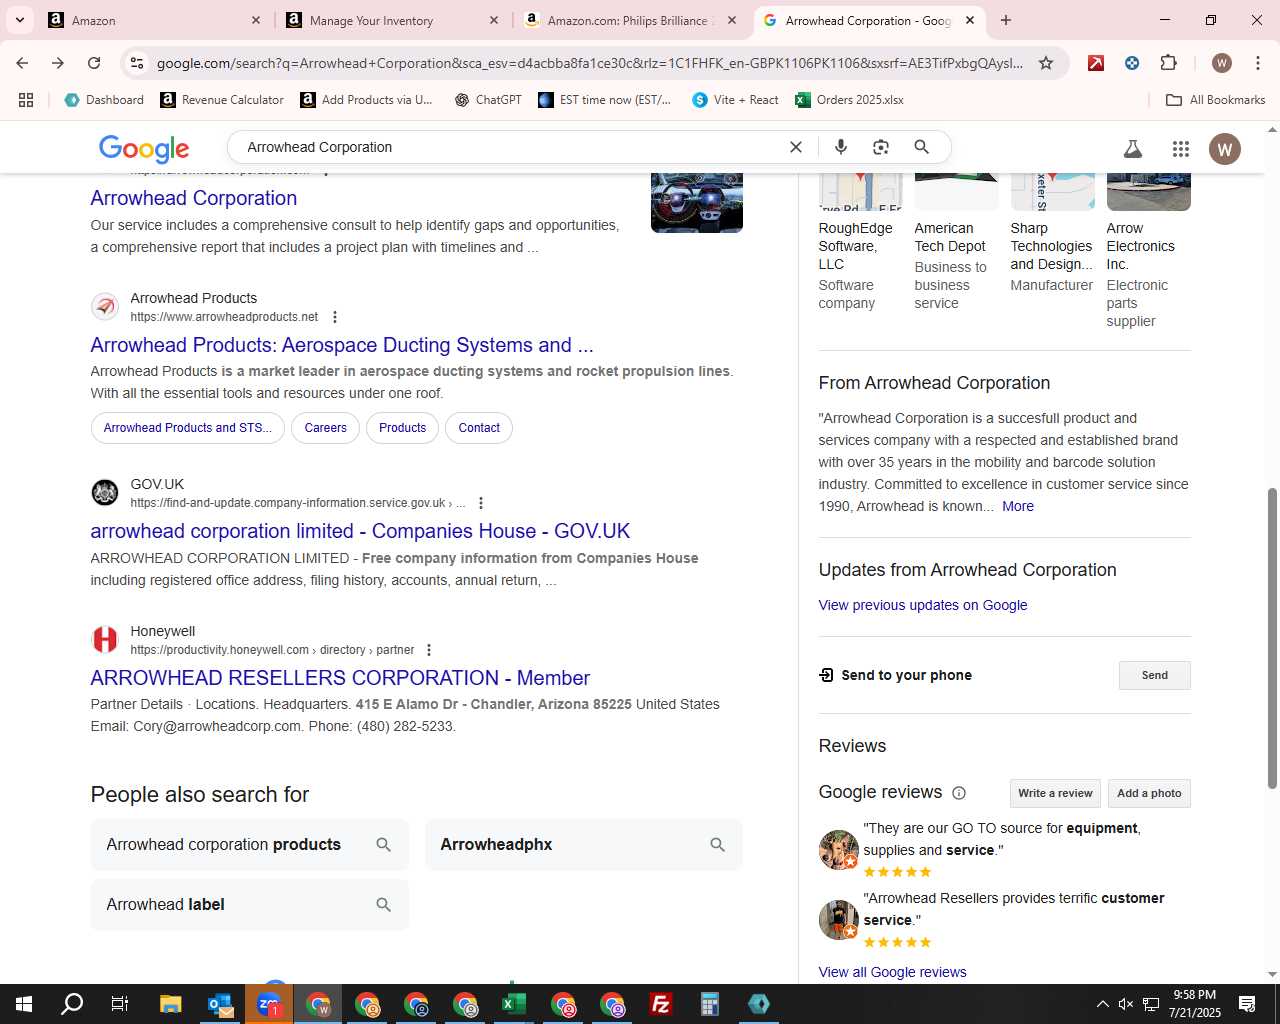Screen dimensions: 1280x1024
Task: Open more options for Arrowhead Products result
Action: (335, 317)
